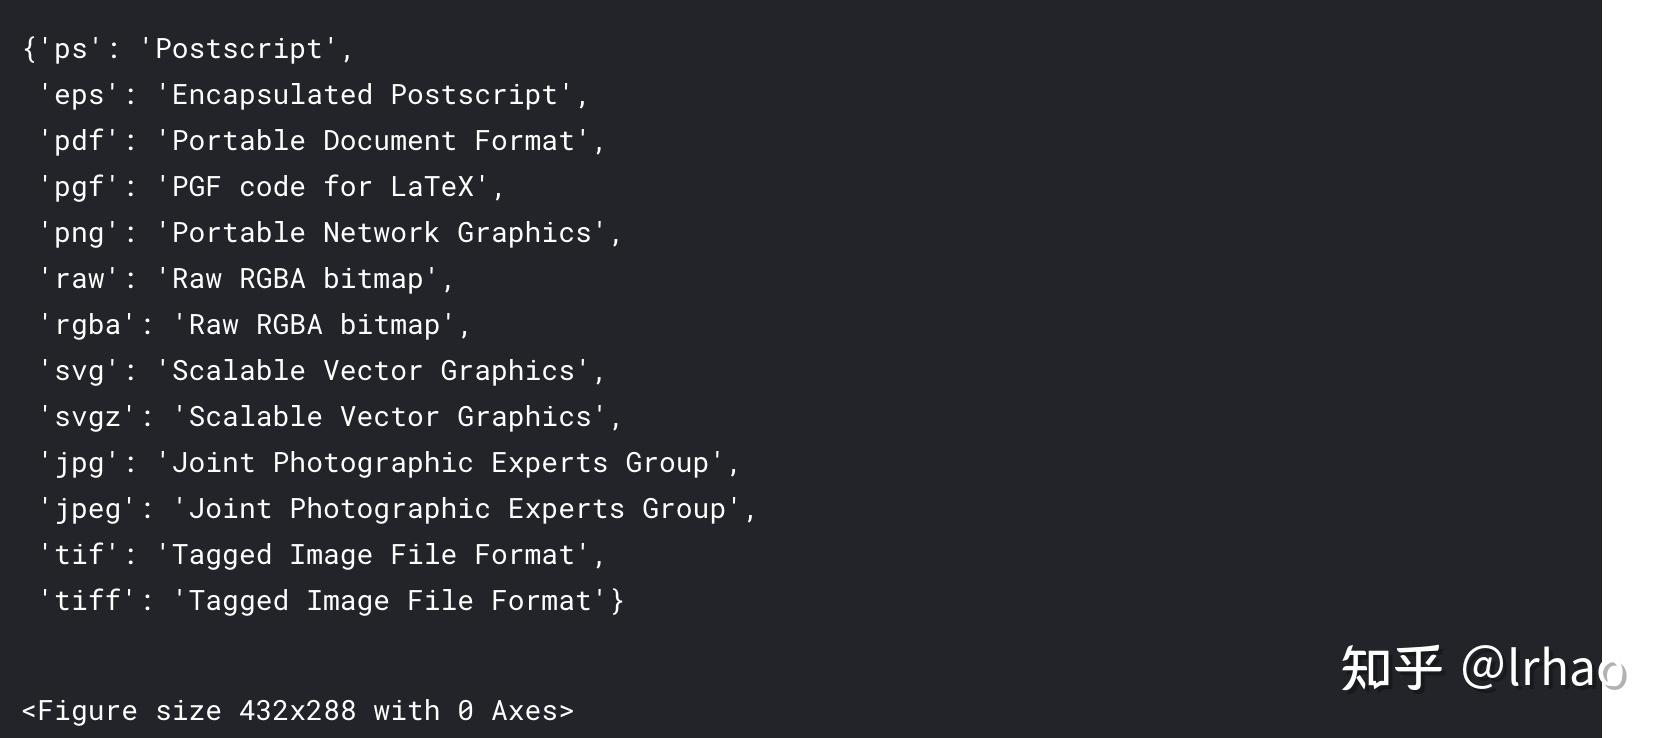Click the 'ps' dictionary key
The width and height of the screenshot is (1670, 738).
coord(71,49)
